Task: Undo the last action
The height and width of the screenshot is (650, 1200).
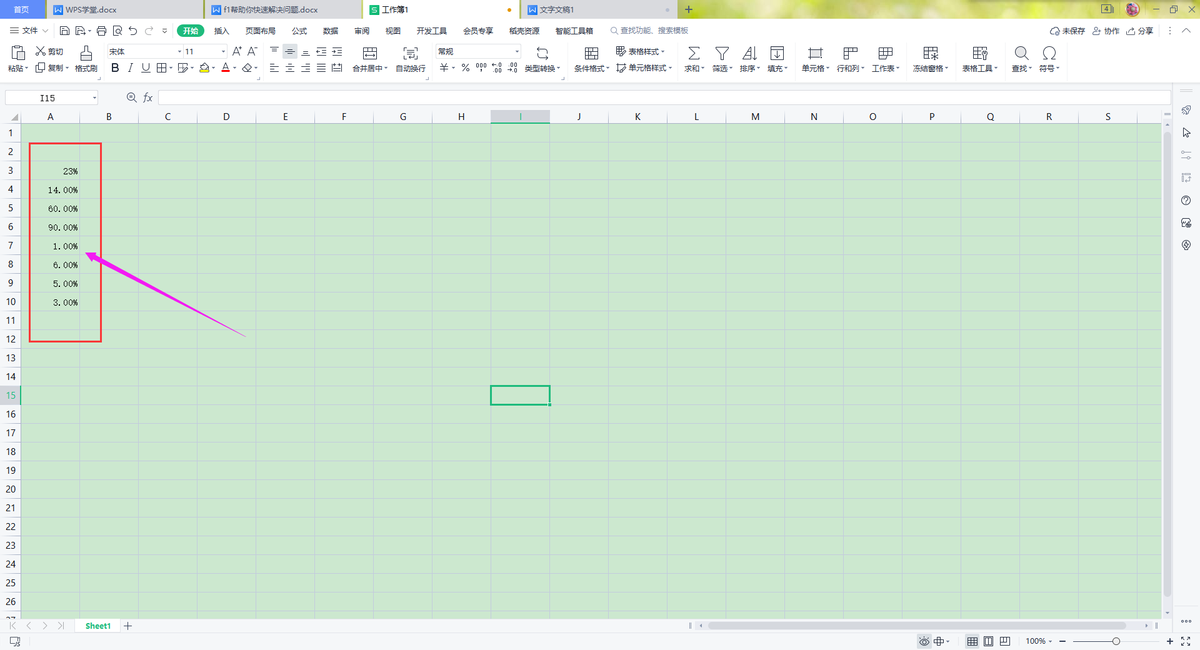Action: (x=133, y=32)
